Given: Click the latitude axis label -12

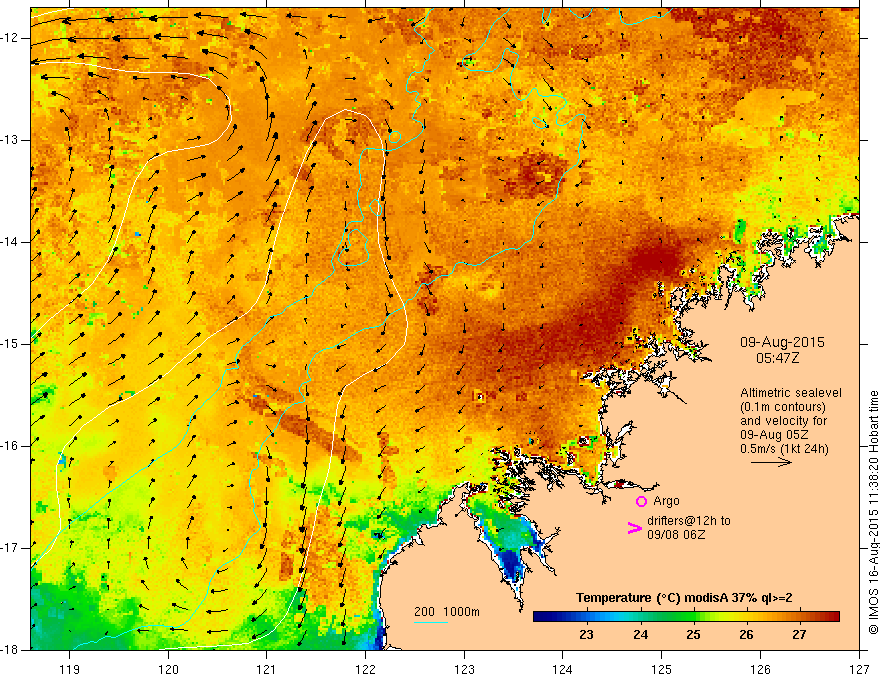Looking at the screenshot, I should (11, 38).
